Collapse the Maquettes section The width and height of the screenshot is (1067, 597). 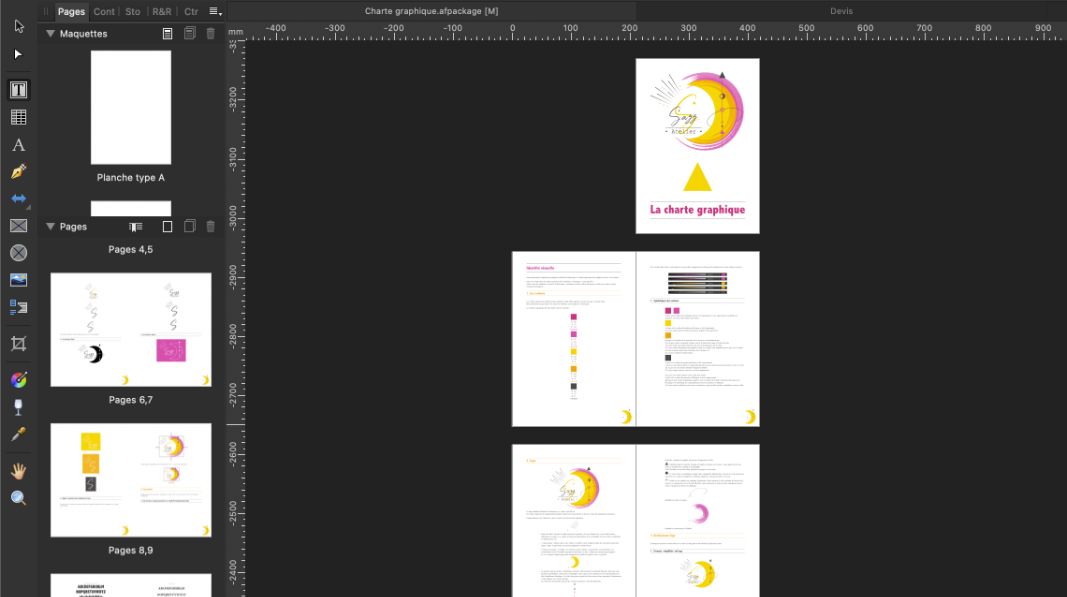(x=50, y=34)
